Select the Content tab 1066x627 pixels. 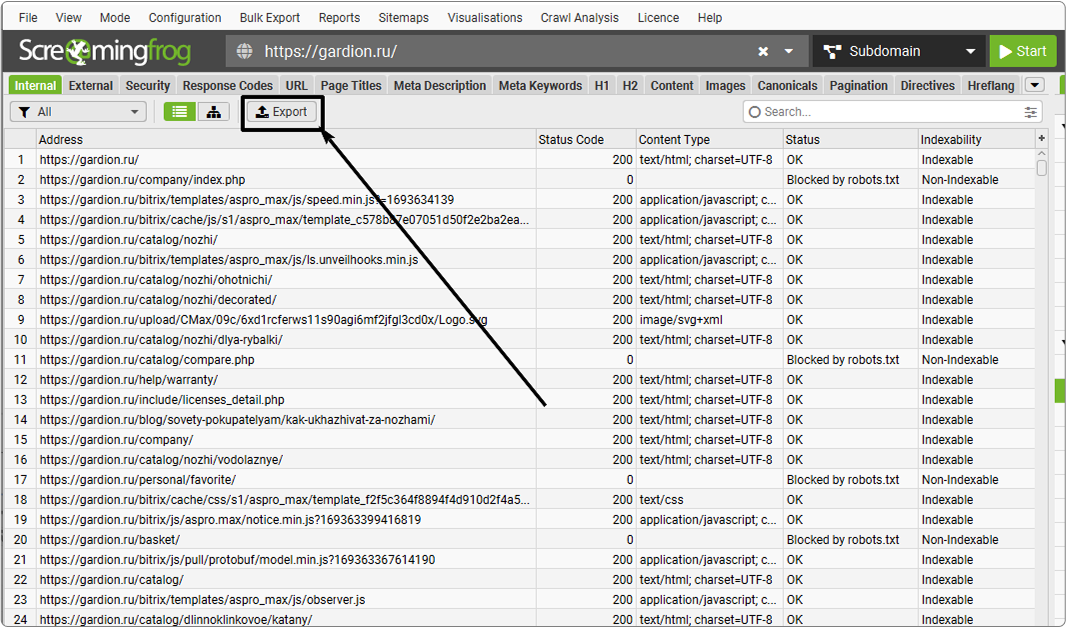(x=672, y=86)
